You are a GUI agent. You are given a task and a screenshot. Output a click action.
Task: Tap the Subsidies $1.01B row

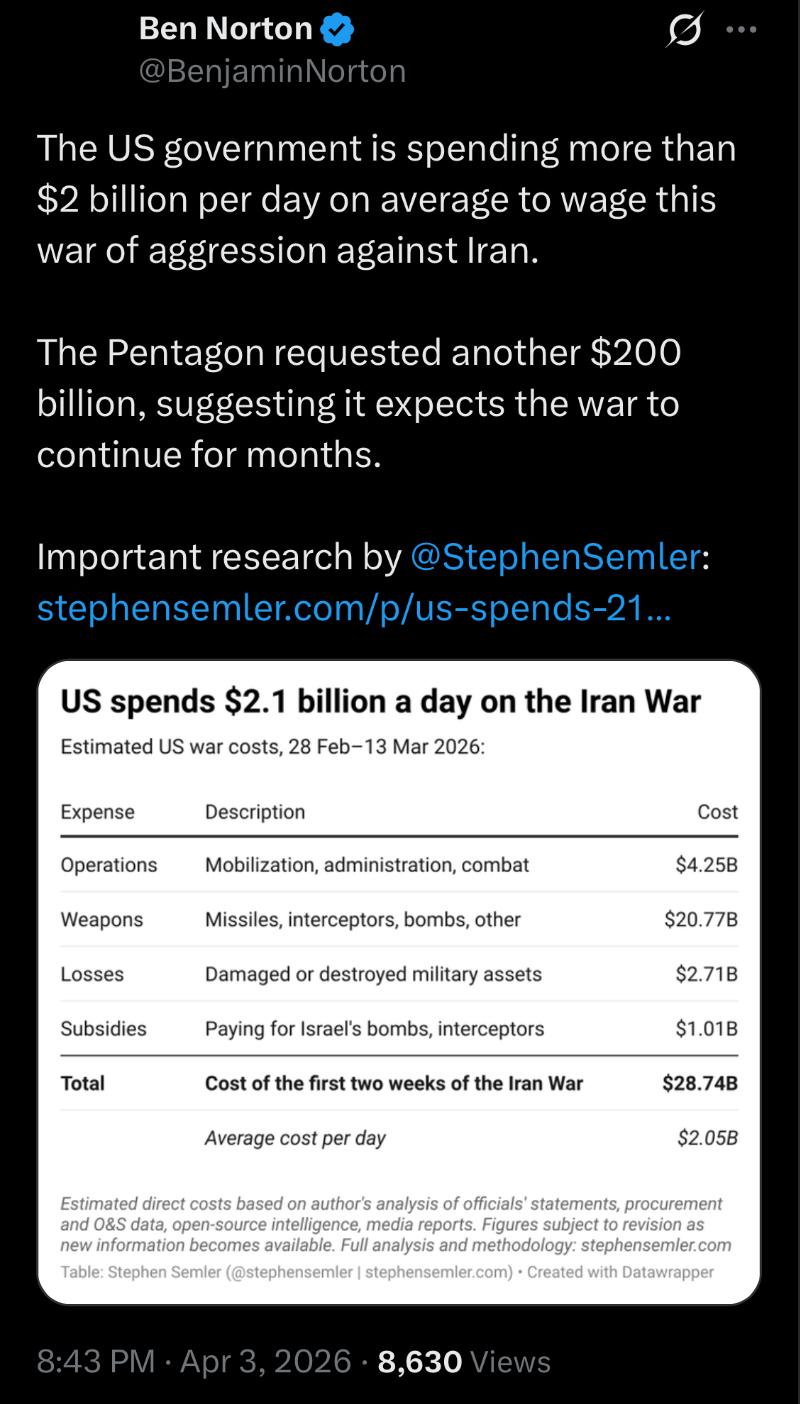click(x=399, y=1028)
